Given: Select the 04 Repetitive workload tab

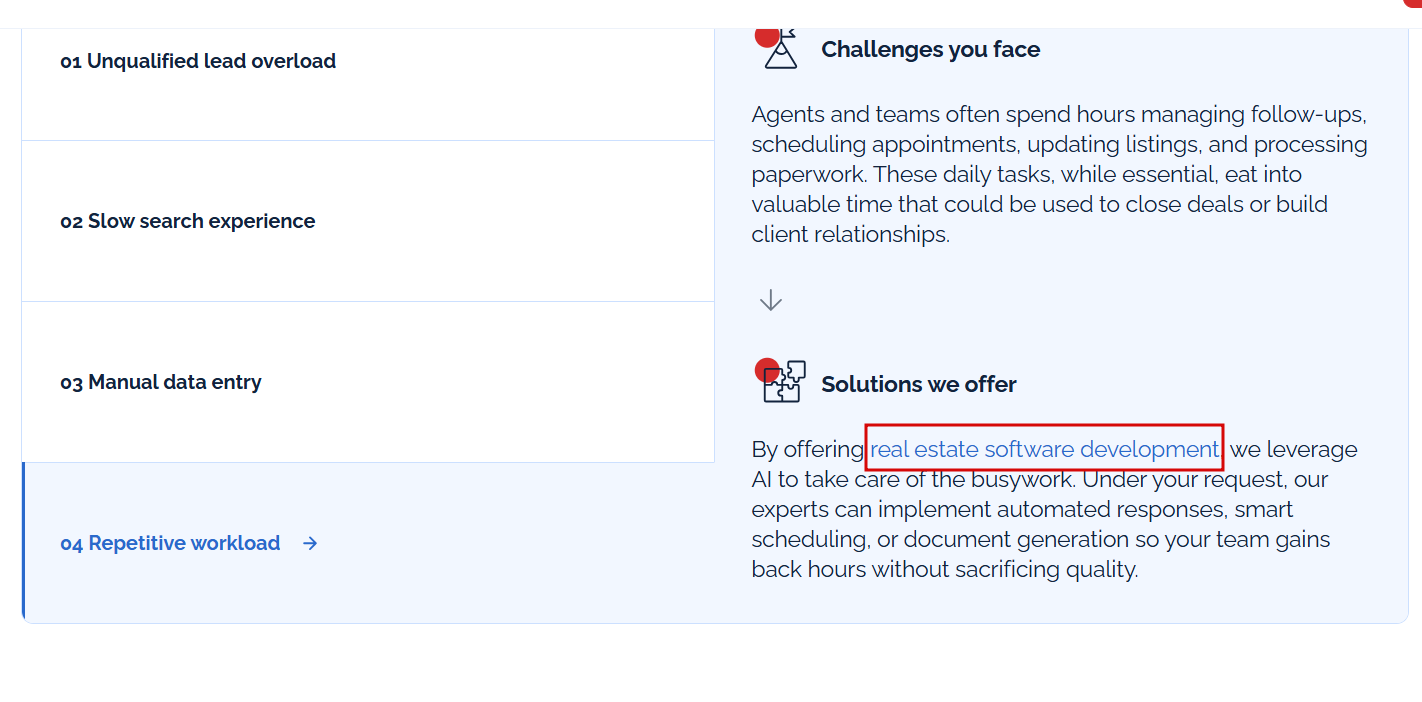Looking at the screenshot, I should point(368,543).
